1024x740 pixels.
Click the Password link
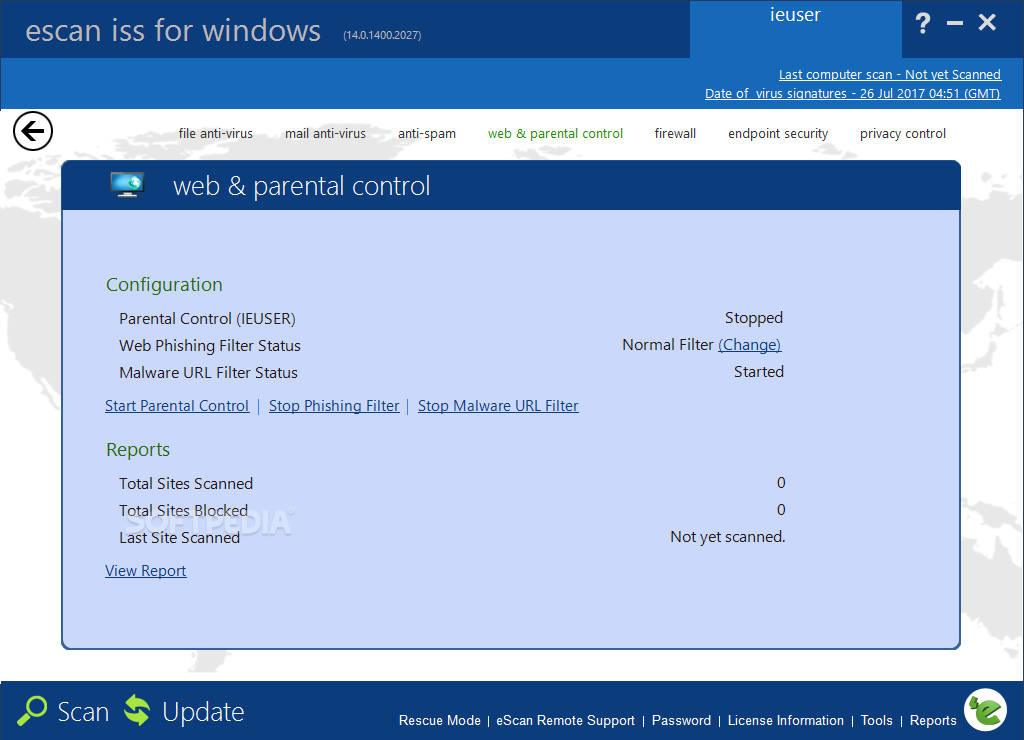pyautogui.click(x=681, y=720)
